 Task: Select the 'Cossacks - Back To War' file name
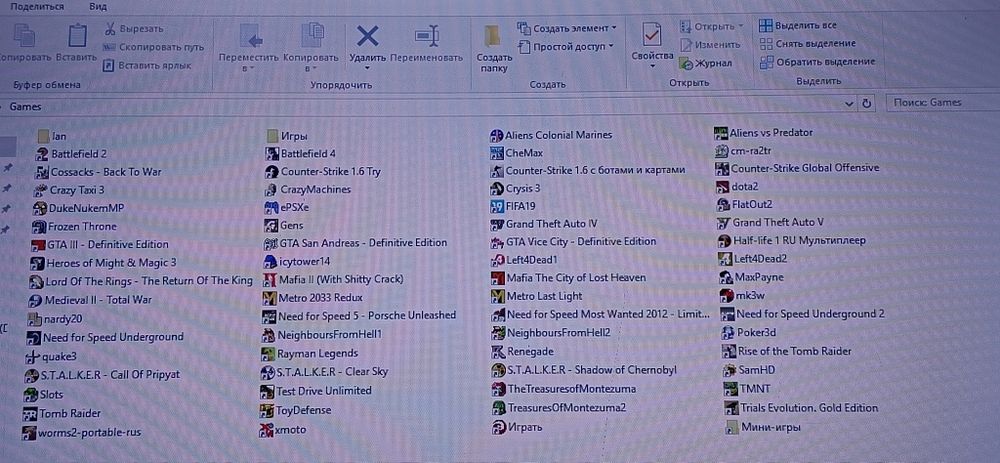point(106,172)
